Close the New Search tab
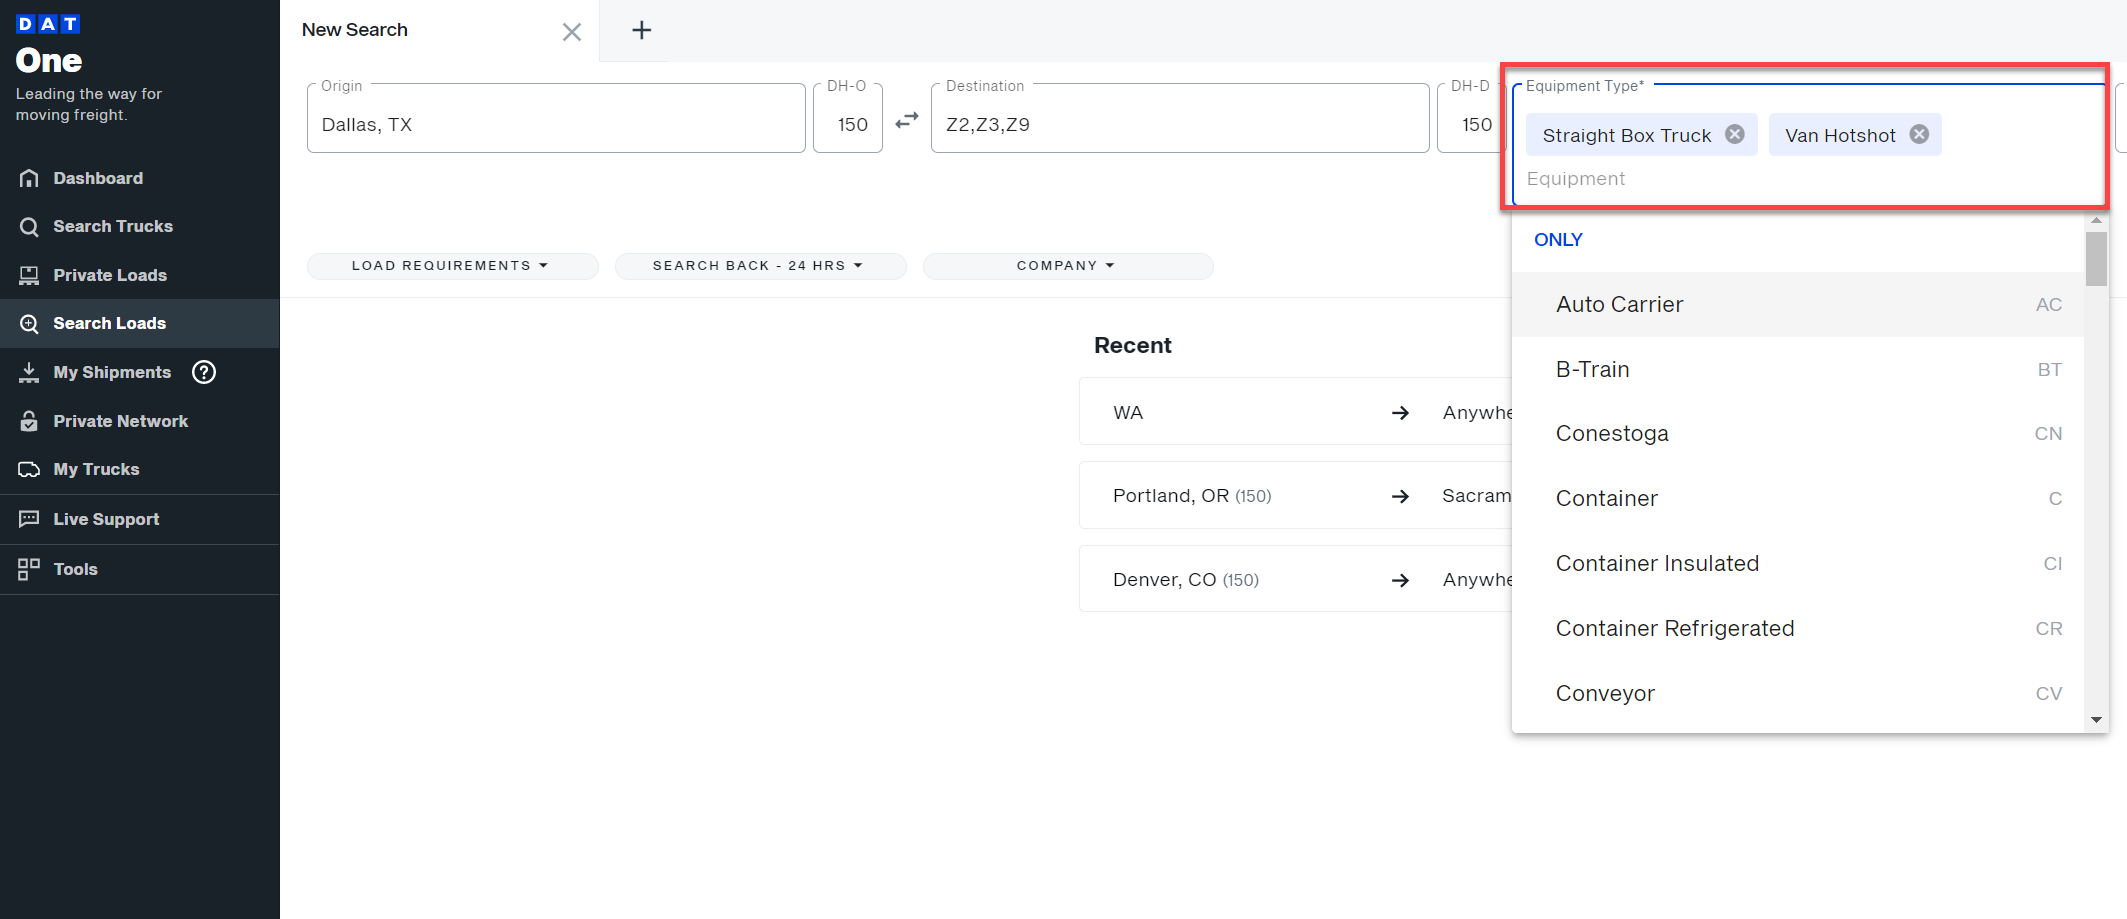The image size is (2127, 919). tap(571, 31)
